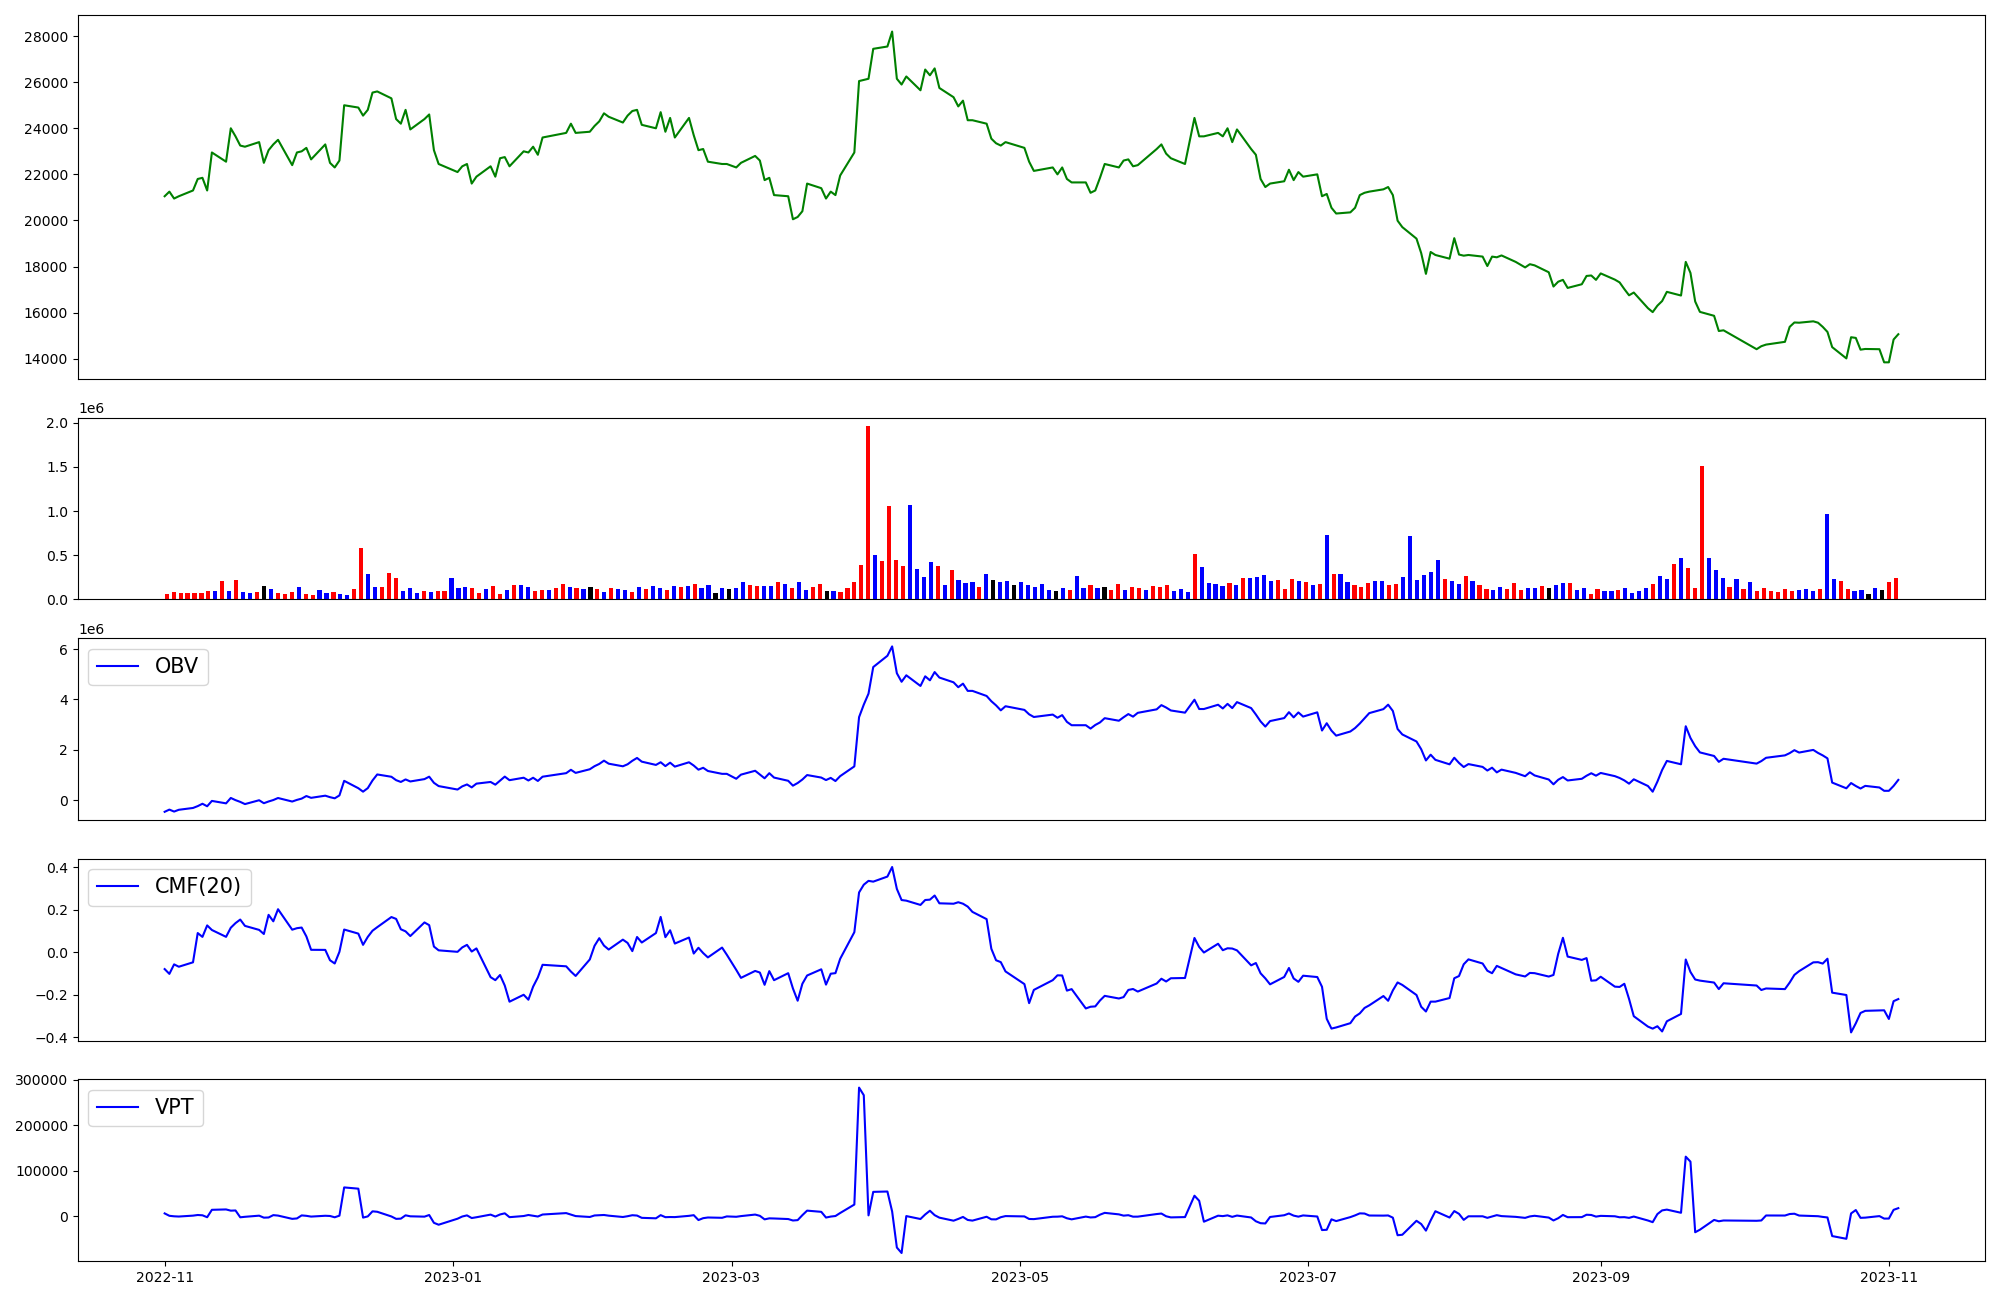Click the 2023-05 x-axis date label

coord(1019,1277)
